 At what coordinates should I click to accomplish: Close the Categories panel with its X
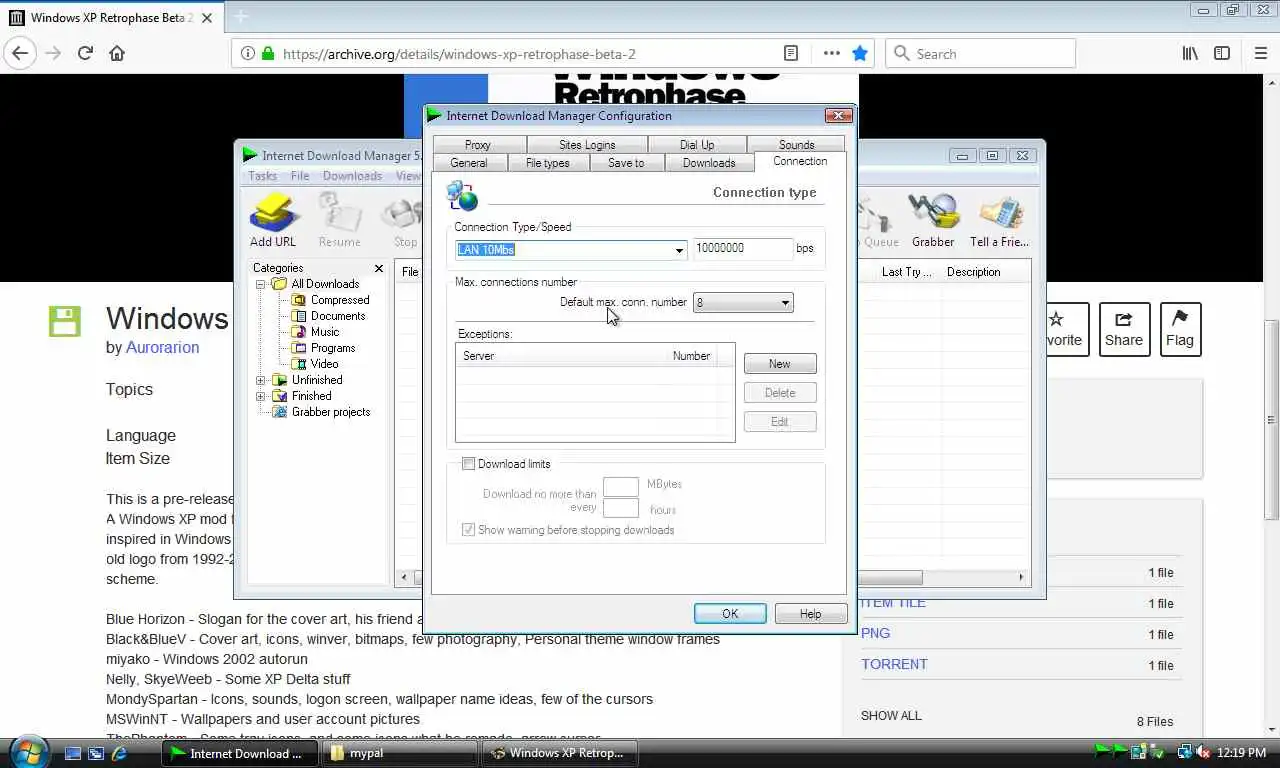click(379, 268)
